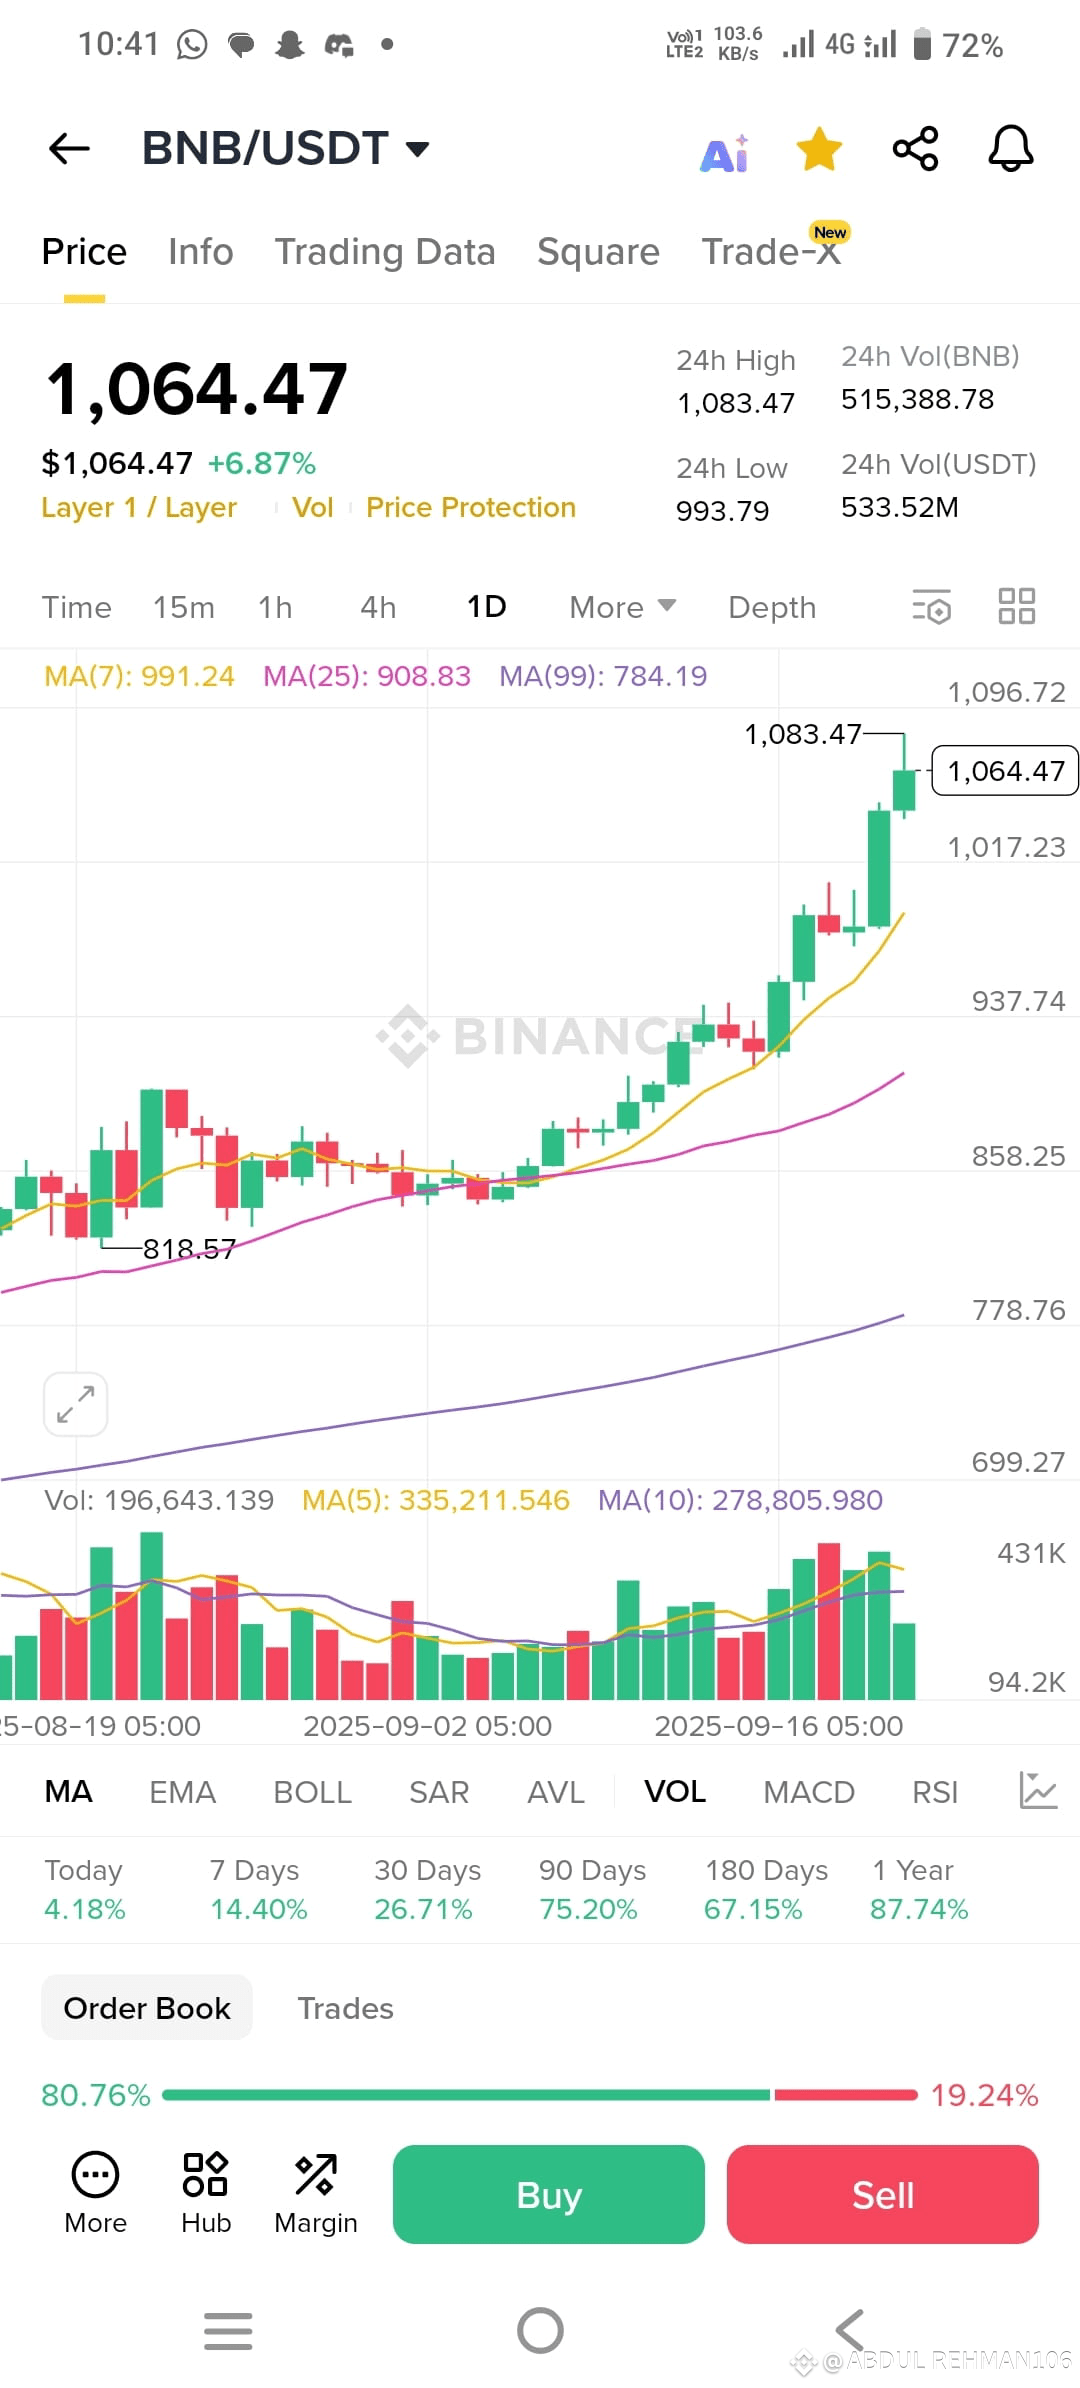Toggle the MACD indicator

click(x=809, y=1792)
